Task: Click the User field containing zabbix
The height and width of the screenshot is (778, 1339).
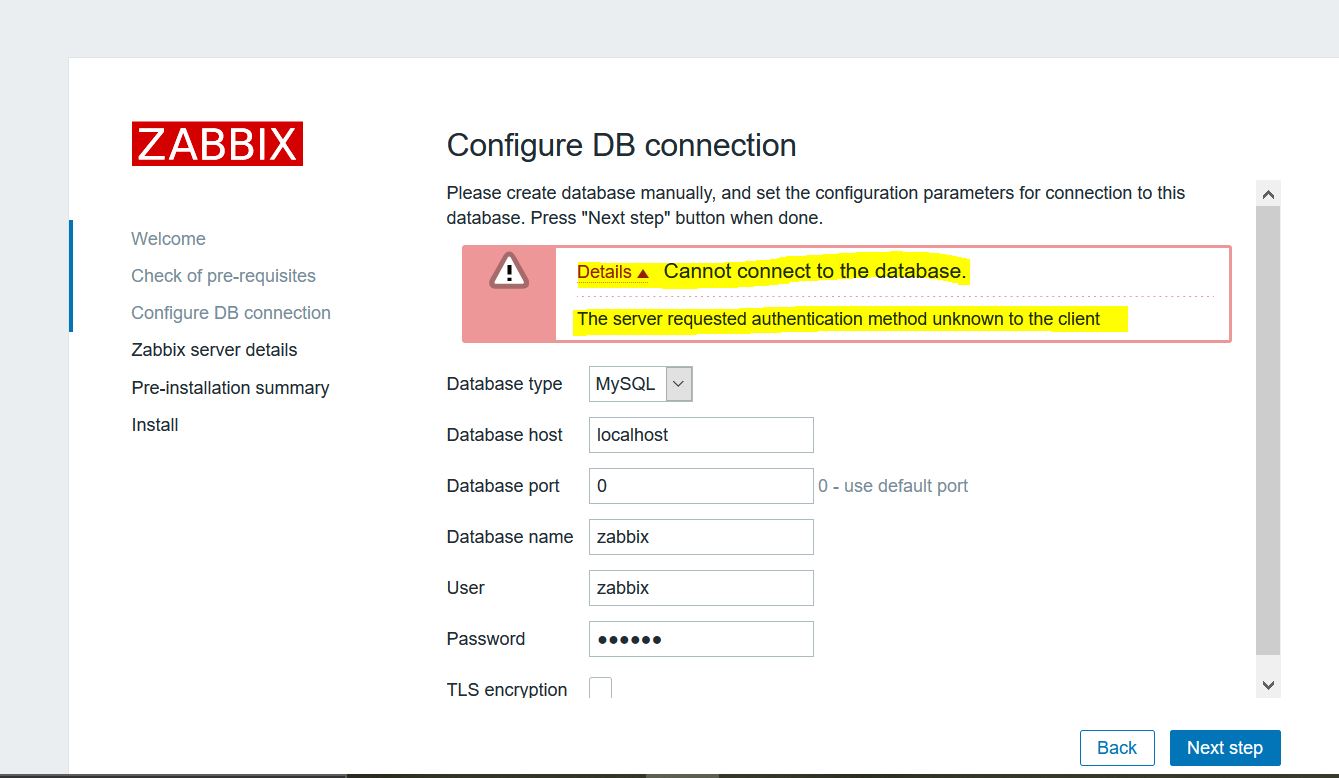Action: point(701,588)
